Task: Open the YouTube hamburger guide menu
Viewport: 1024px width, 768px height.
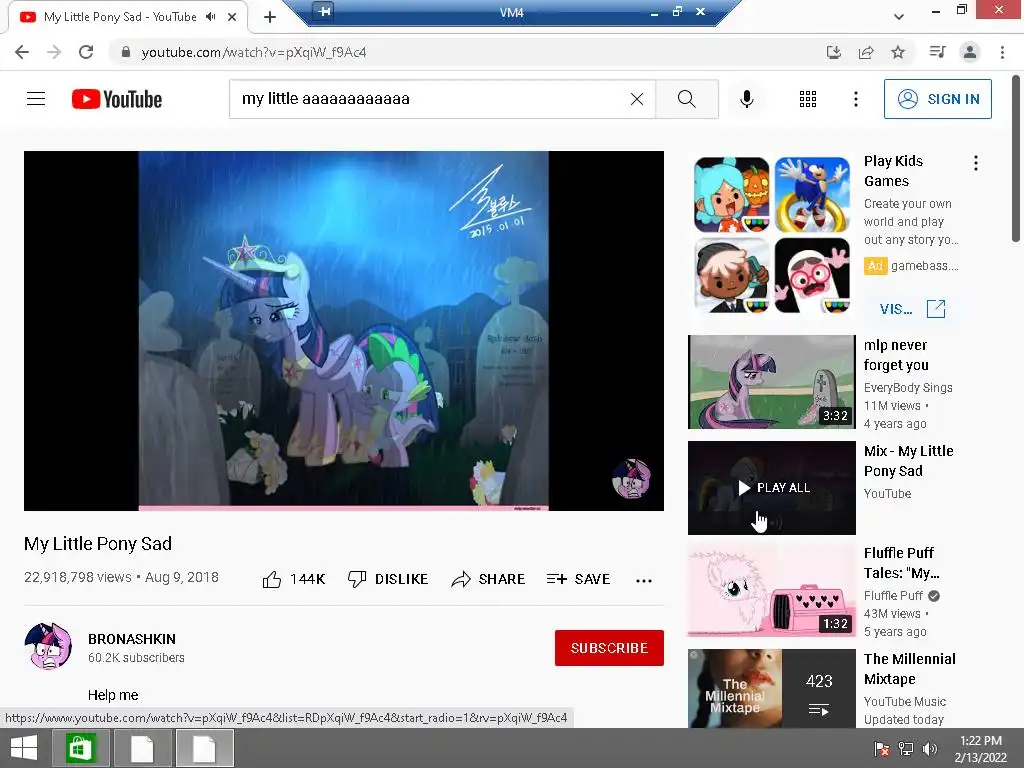Action: click(x=36, y=99)
